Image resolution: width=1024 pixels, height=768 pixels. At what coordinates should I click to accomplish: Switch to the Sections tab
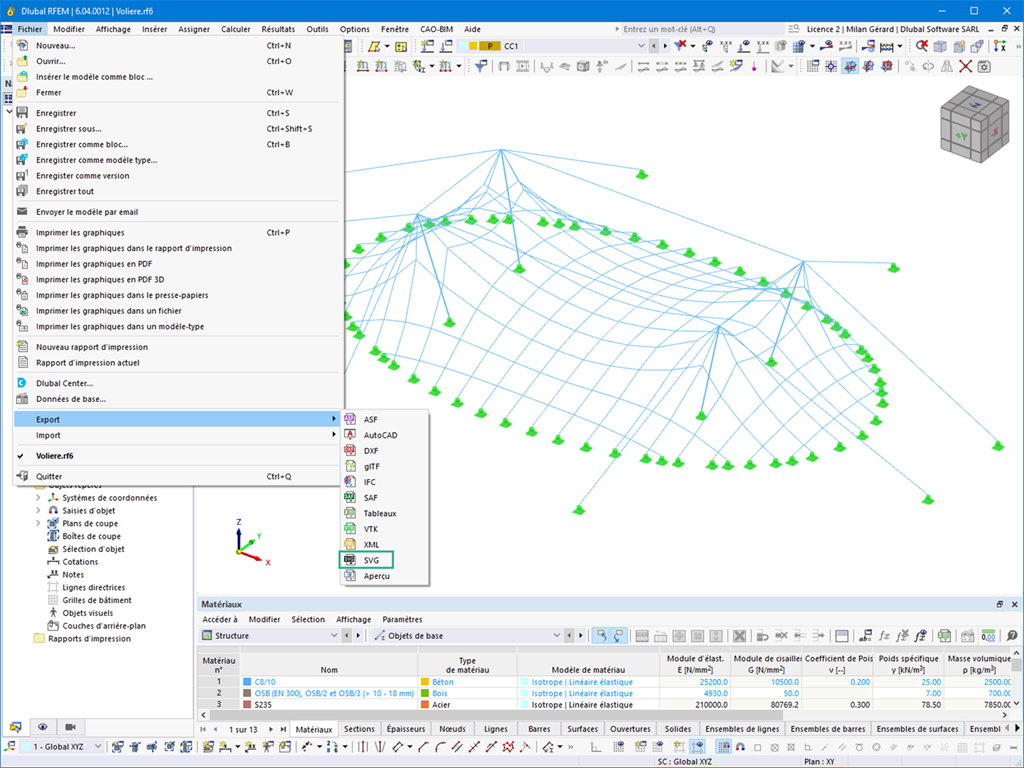coord(359,729)
